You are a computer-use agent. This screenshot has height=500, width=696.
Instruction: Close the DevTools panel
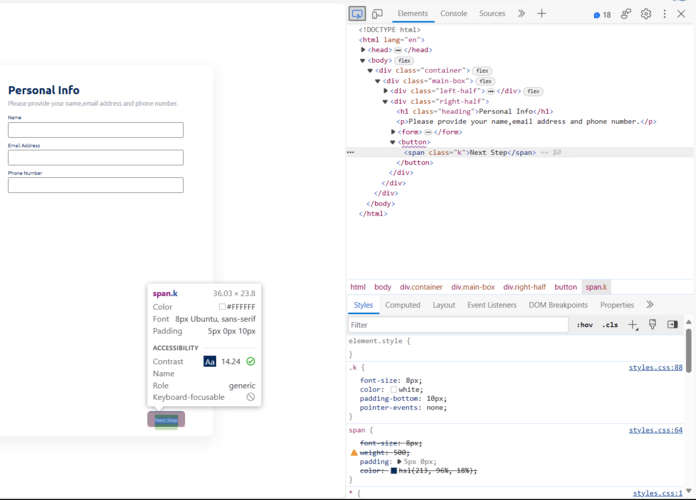point(681,14)
